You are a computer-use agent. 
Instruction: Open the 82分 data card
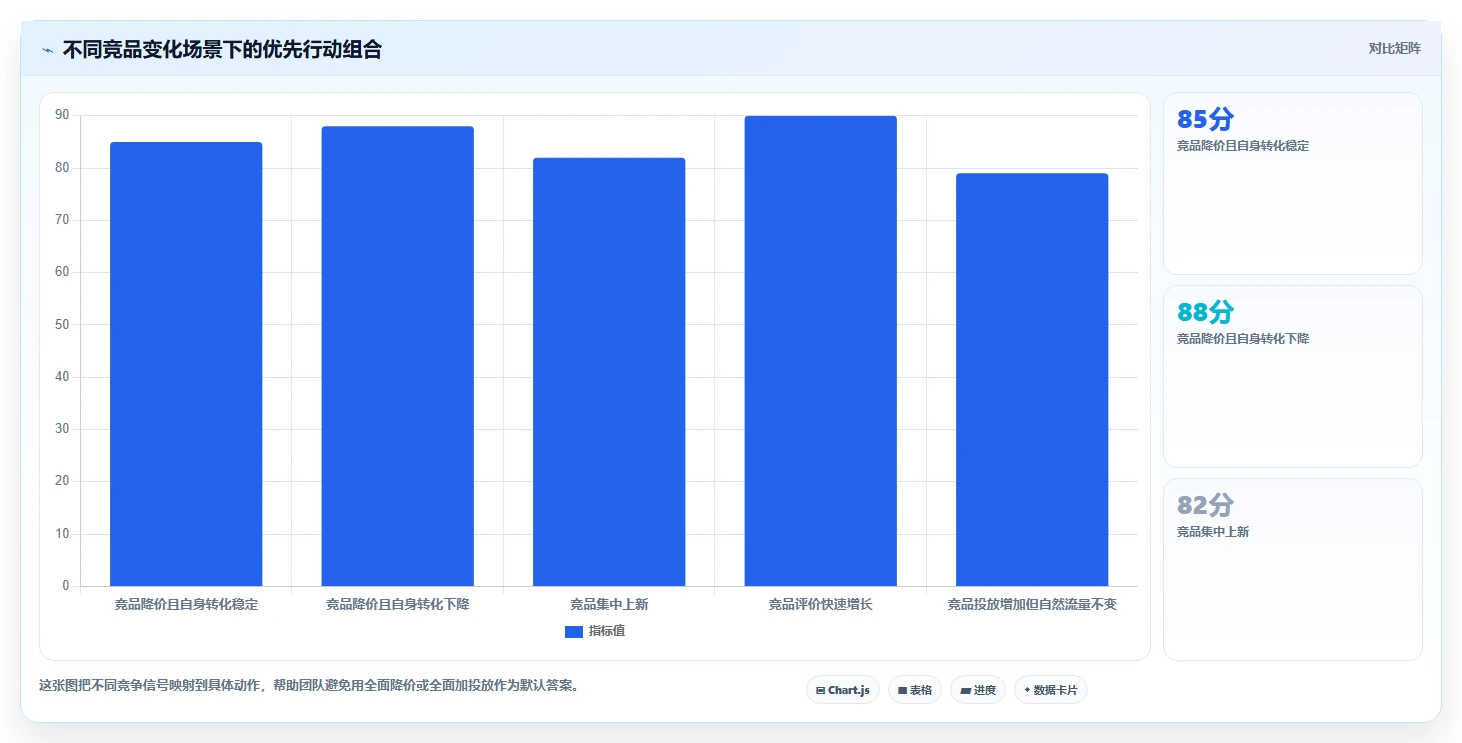(x=1293, y=570)
